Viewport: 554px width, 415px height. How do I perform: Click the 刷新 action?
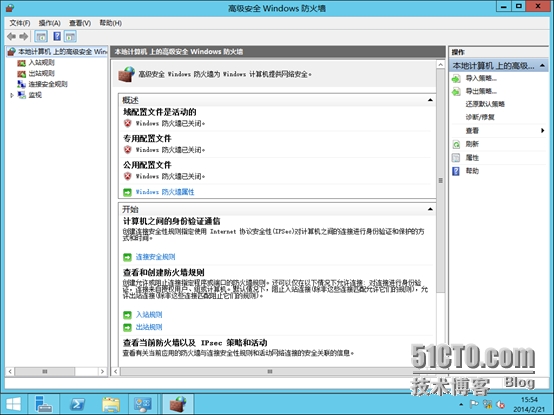[x=472, y=144]
